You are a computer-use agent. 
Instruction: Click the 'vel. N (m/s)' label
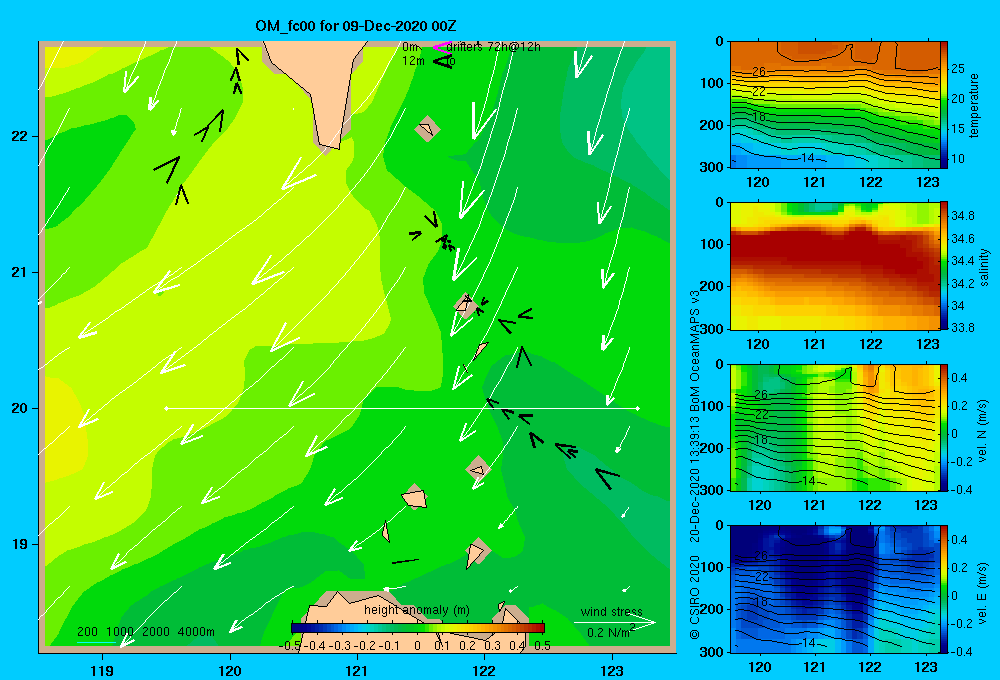(x=983, y=431)
